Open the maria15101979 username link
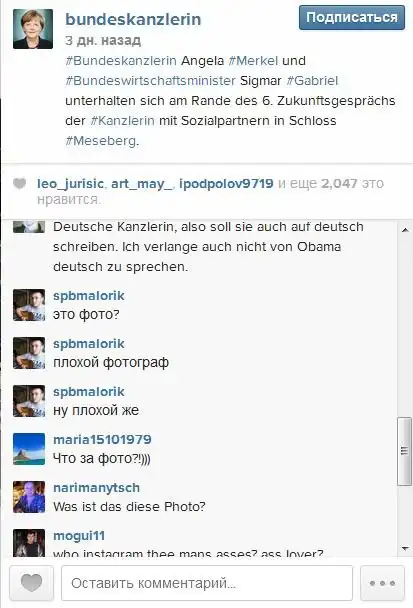413x608 pixels. 102,439
